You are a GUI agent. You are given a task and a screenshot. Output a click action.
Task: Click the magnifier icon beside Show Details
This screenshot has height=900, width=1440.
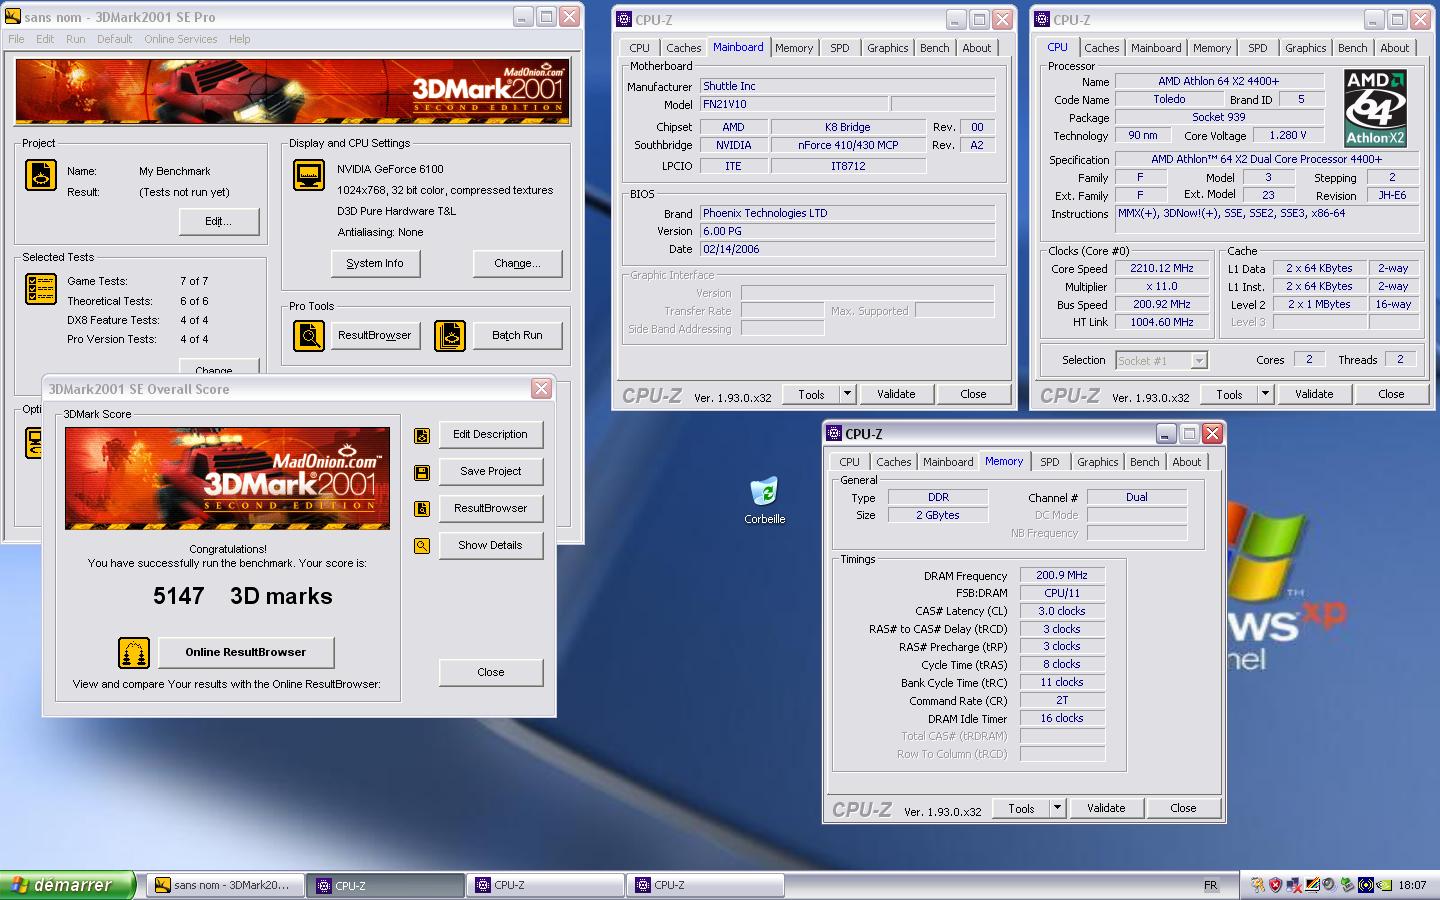(422, 546)
